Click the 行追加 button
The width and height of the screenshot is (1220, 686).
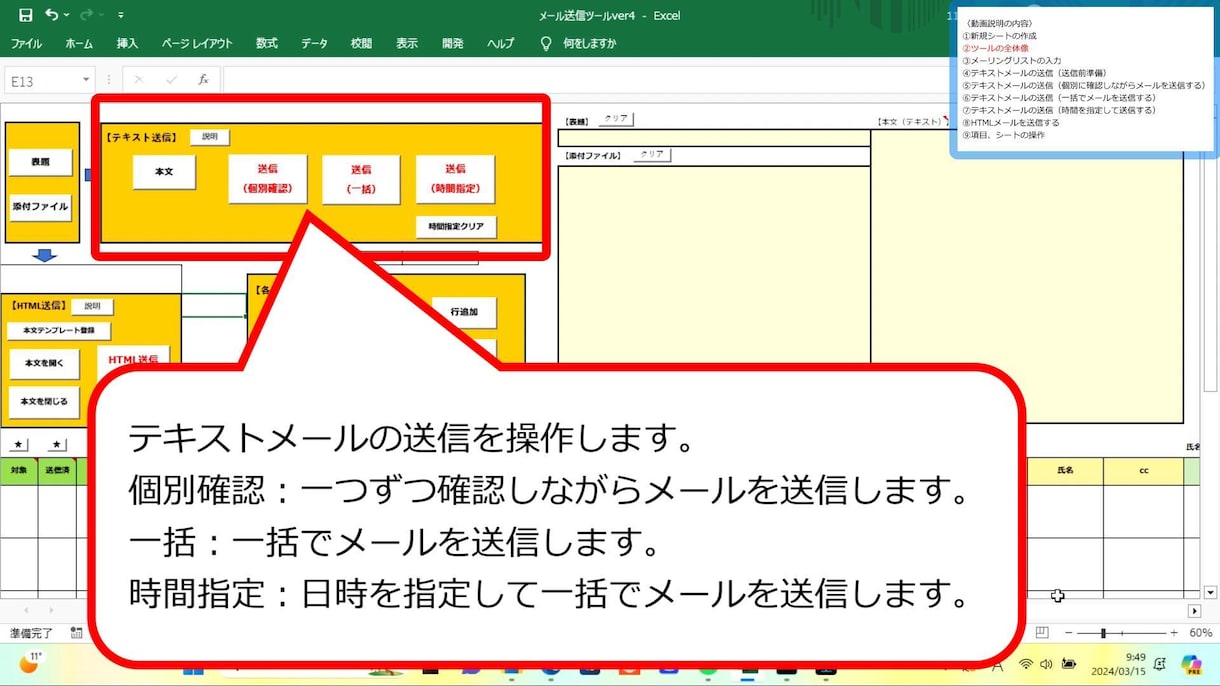(x=464, y=312)
